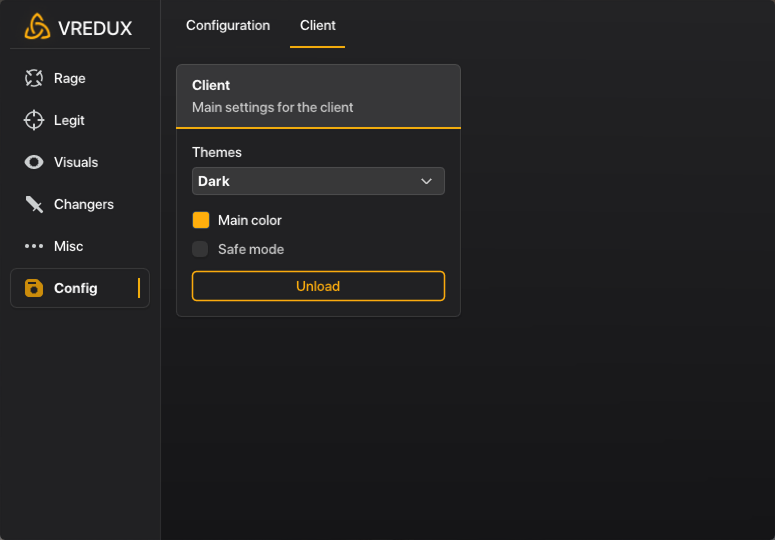This screenshot has height=540, width=775.
Task: Open the Main color orange swatch
Action: click(x=201, y=220)
